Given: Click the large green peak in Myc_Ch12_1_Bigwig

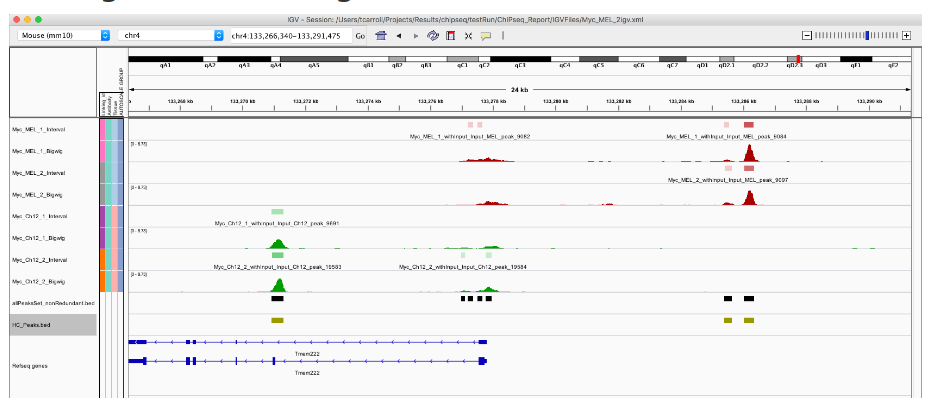Looking at the screenshot, I should pyautogui.click(x=277, y=244).
